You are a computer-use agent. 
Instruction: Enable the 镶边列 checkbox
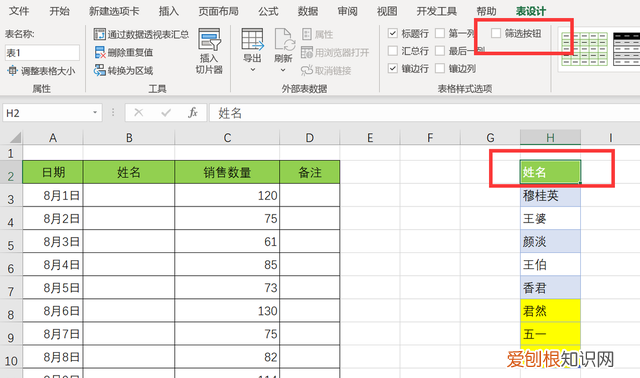(x=440, y=68)
